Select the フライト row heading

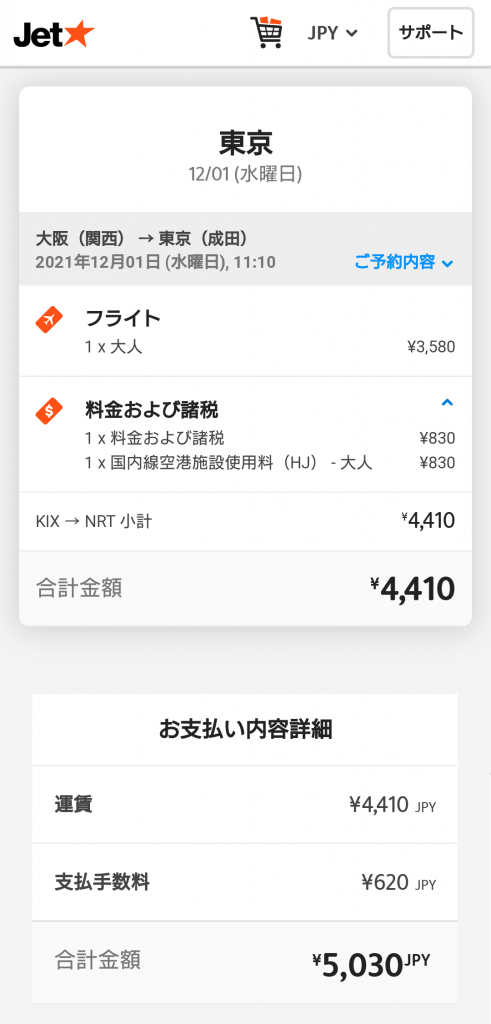point(123,319)
